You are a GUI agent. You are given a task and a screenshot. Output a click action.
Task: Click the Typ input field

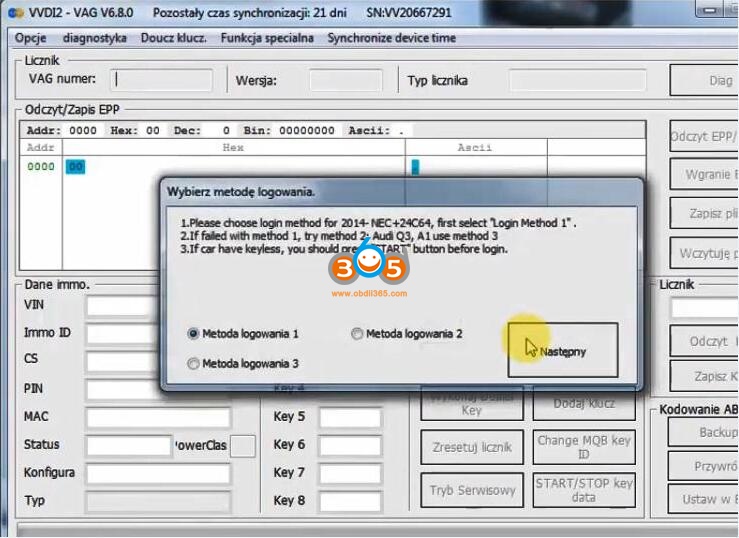point(158,502)
